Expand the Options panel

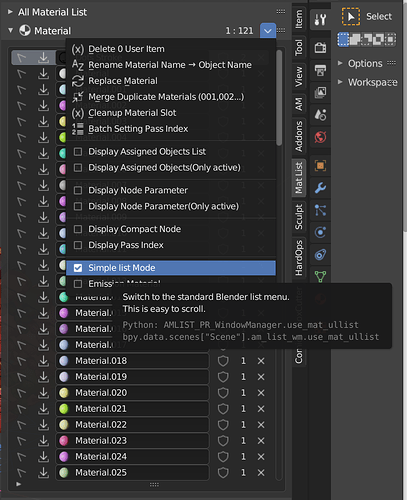(340, 63)
